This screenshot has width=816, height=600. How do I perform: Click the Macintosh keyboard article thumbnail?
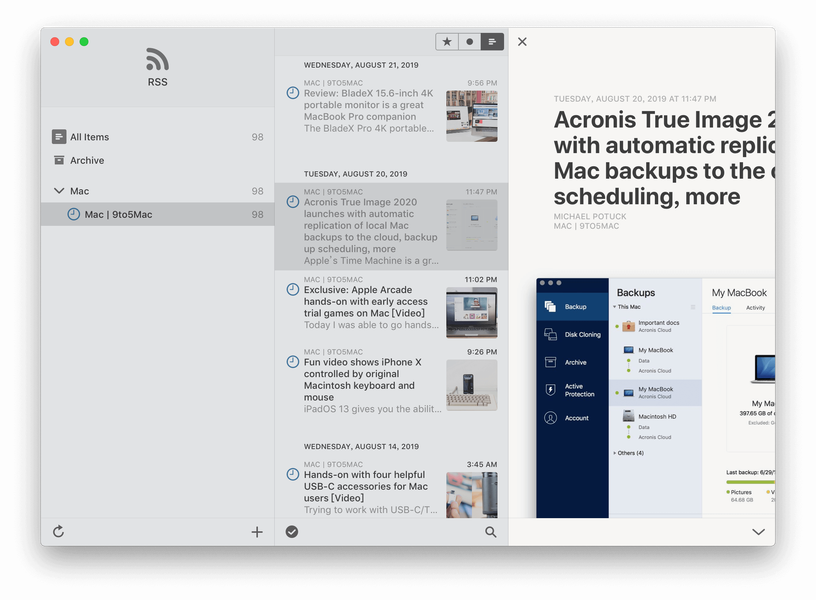click(471, 385)
